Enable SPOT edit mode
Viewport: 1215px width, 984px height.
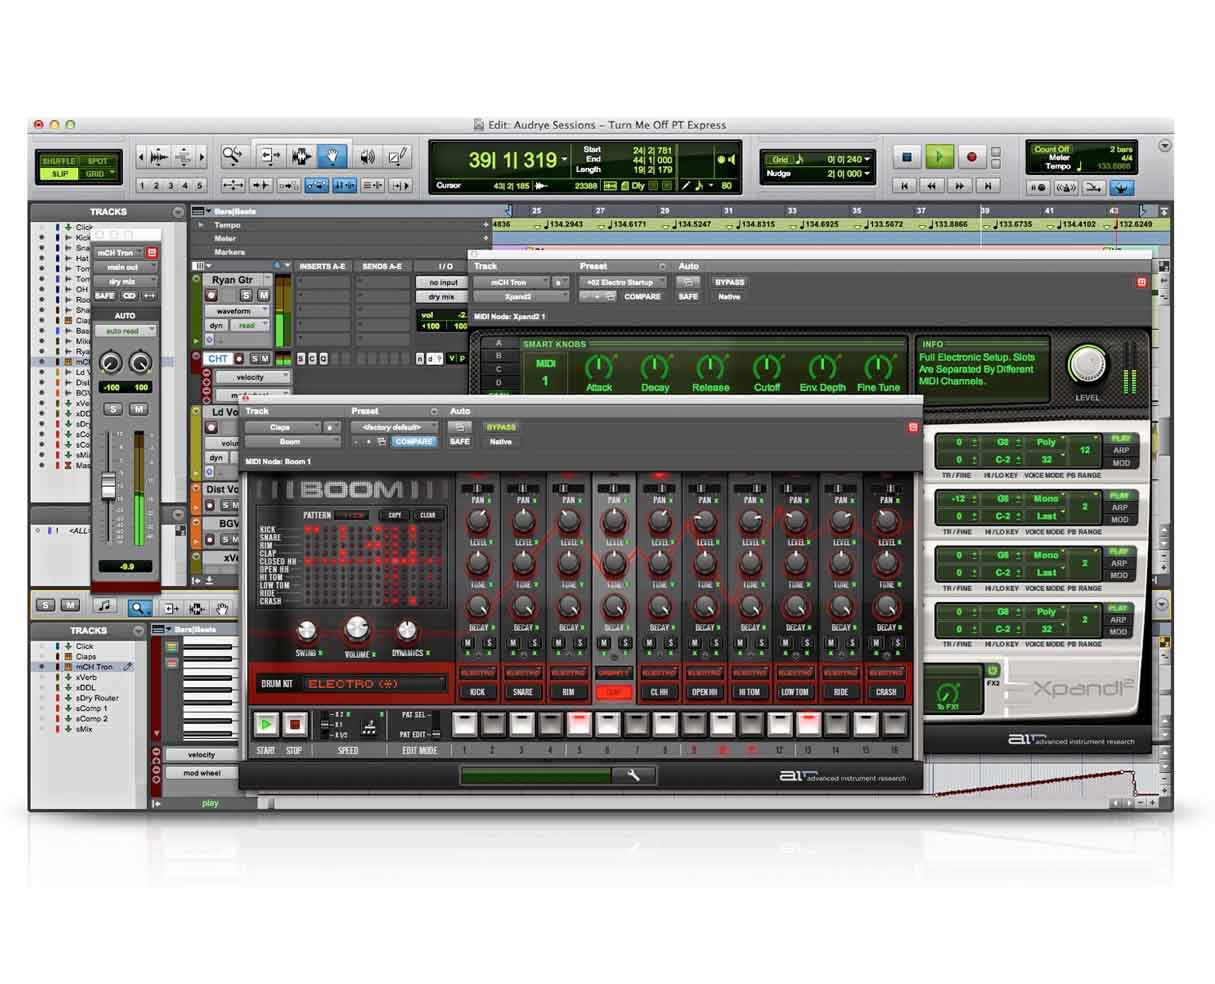(x=97, y=161)
